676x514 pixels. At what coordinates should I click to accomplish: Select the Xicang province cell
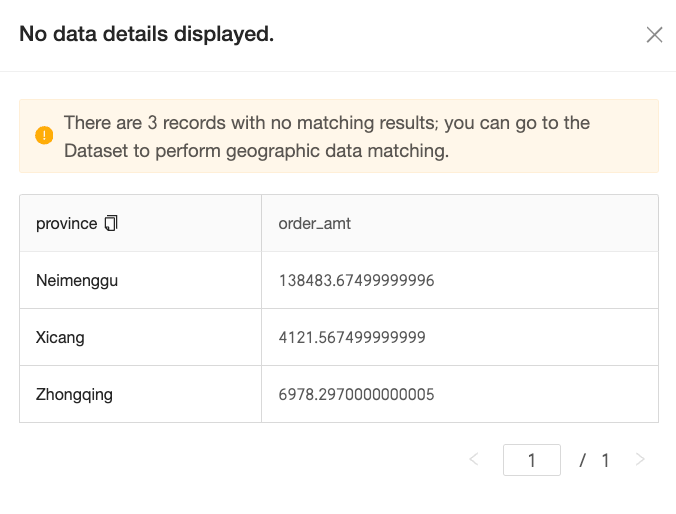[x=140, y=337]
